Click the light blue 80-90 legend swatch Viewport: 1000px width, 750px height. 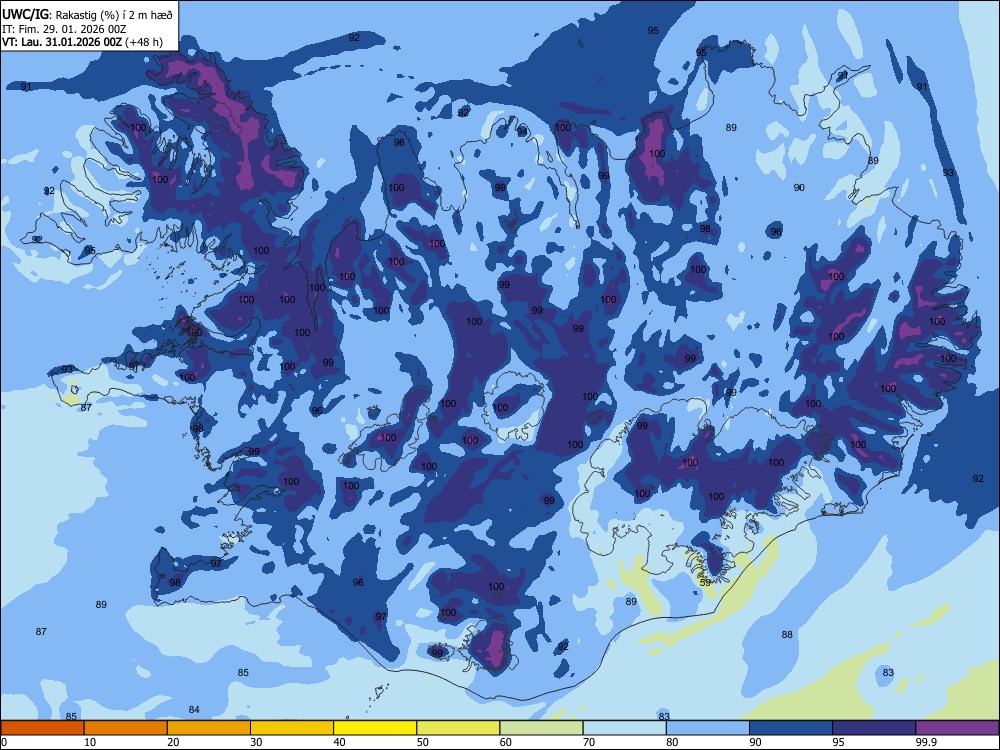[708, 728]
